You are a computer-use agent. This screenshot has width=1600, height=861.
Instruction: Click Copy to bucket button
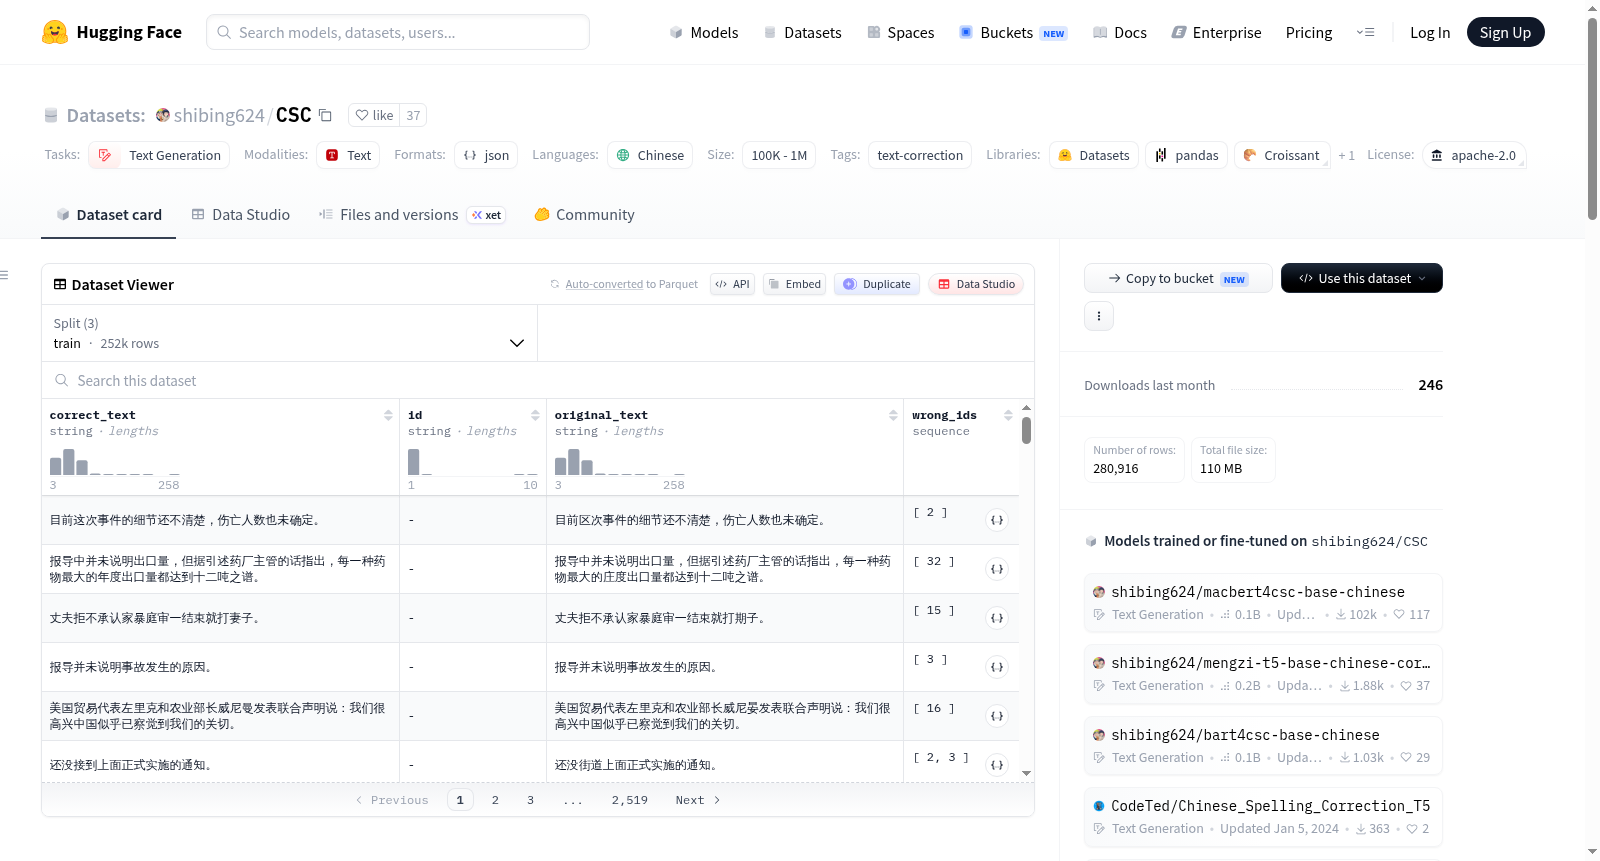click(x=1178, y=278)
